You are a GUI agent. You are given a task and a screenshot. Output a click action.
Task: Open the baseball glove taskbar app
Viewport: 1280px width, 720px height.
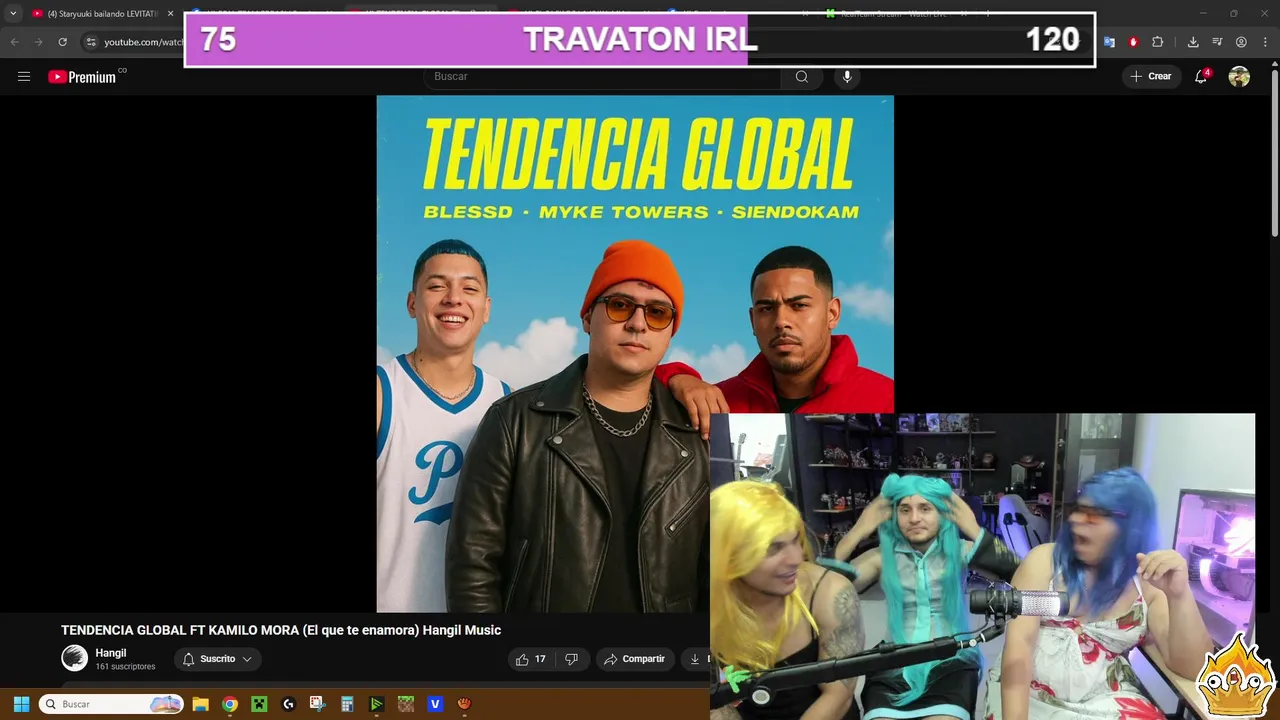coord(464,704)
